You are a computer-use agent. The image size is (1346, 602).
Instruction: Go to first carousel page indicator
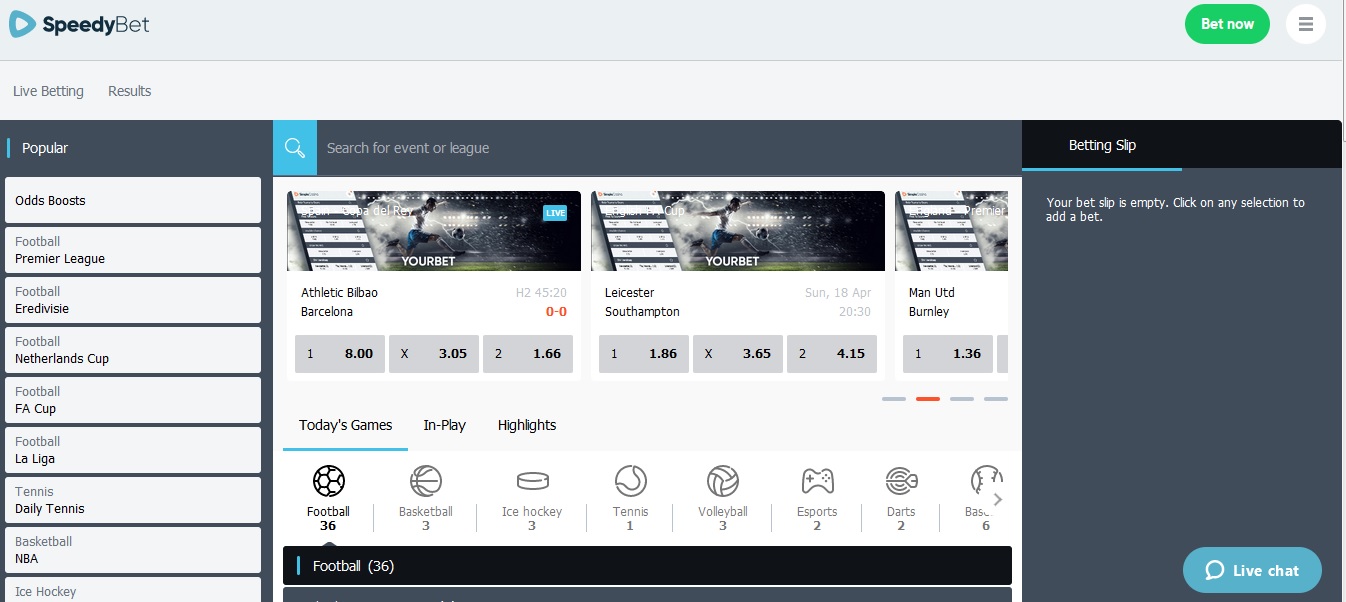(894, 399)
